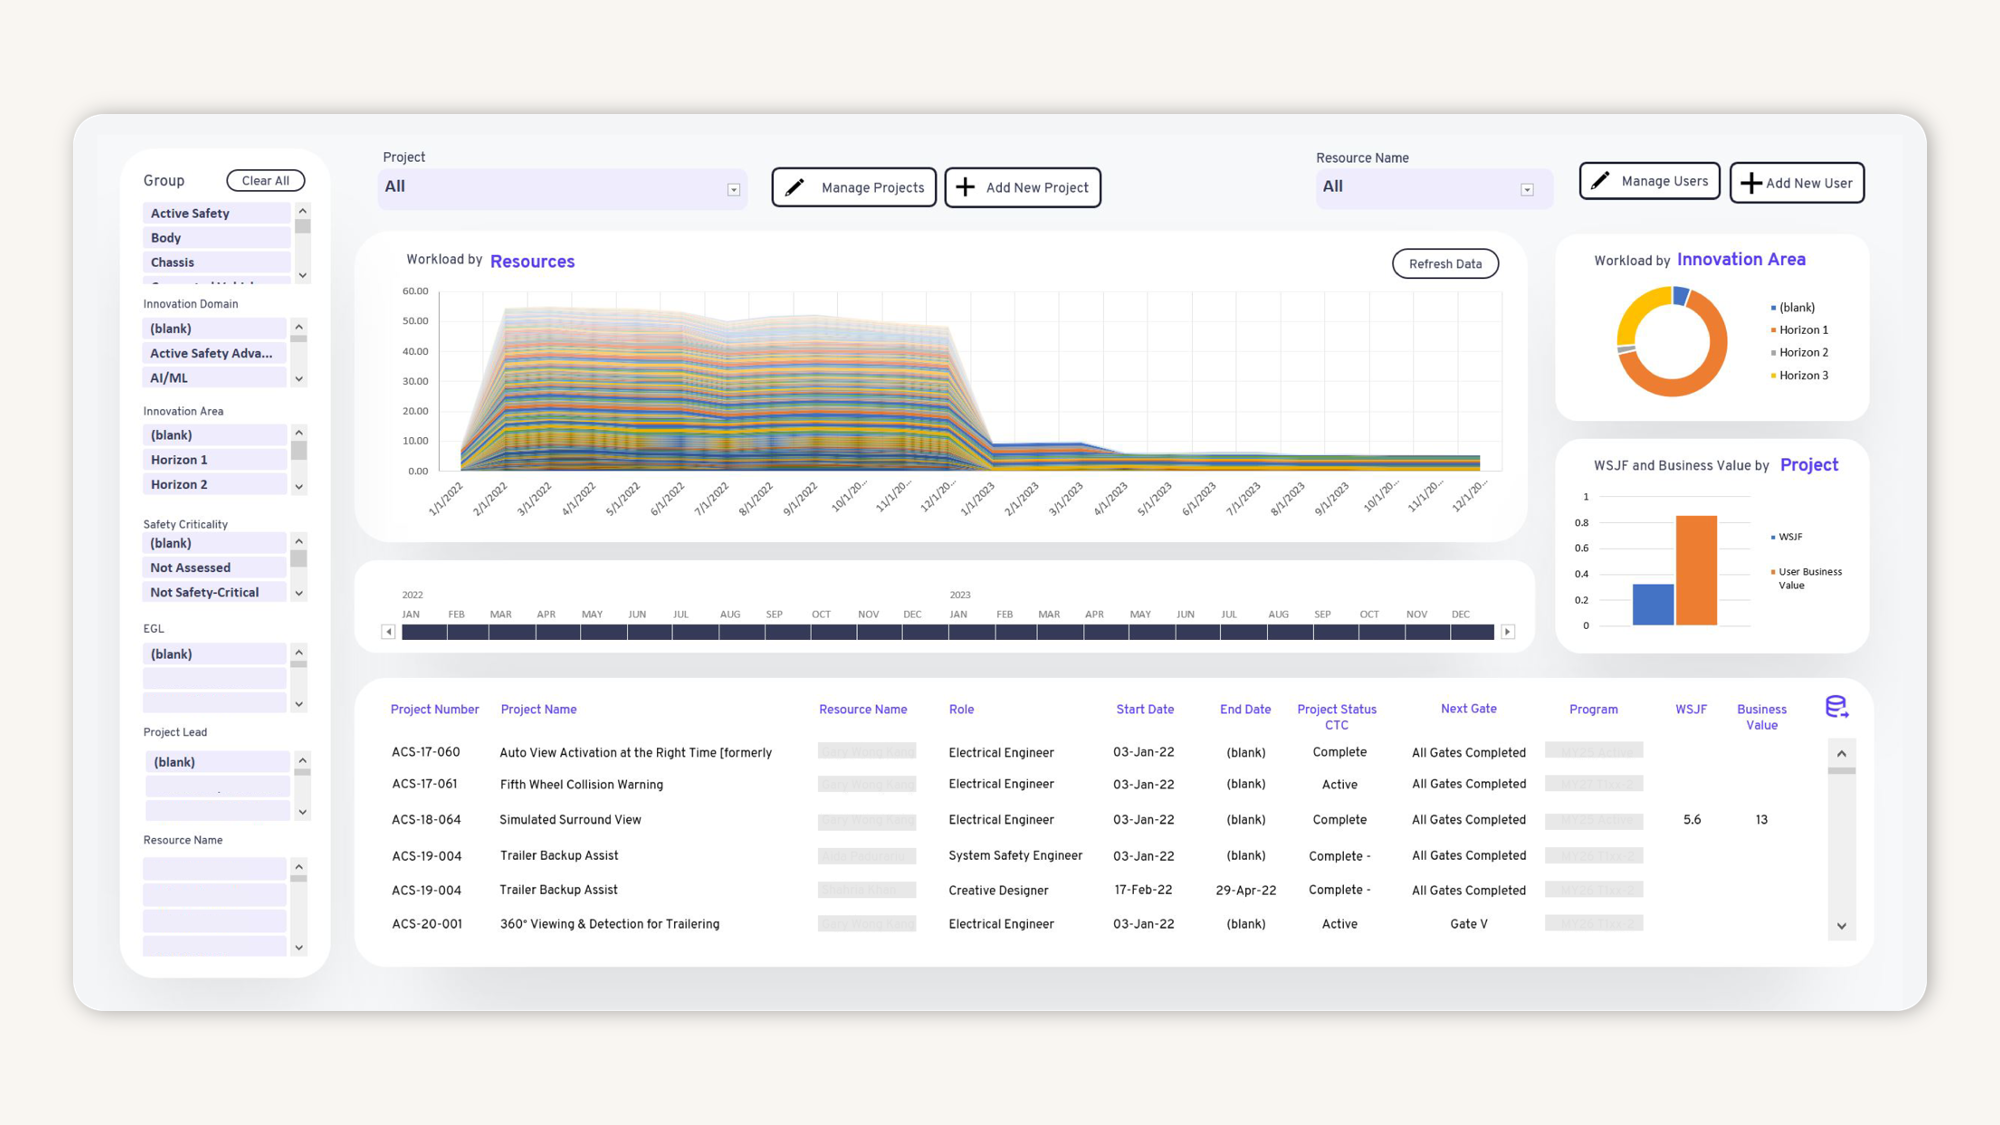Click the pencil icon on Manage Projects
The width and height of the screenshot is (2000, 1125).
point(795,187)
